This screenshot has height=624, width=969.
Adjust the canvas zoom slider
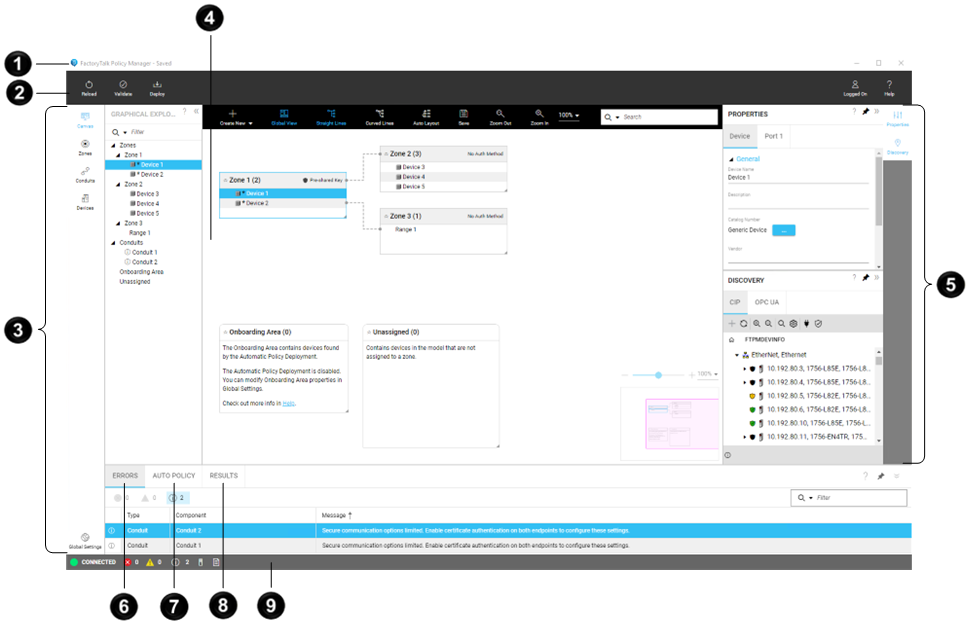pos(658,375)
